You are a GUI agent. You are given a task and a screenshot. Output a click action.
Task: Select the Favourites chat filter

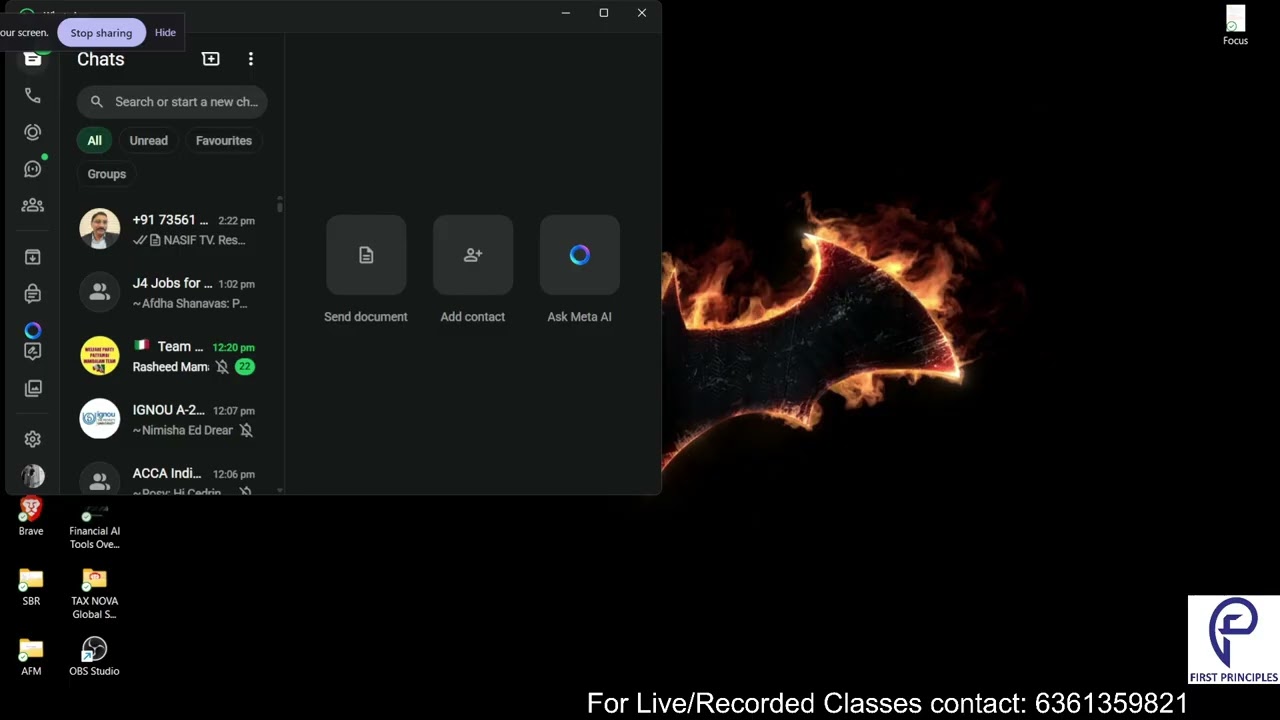[223, 141]
